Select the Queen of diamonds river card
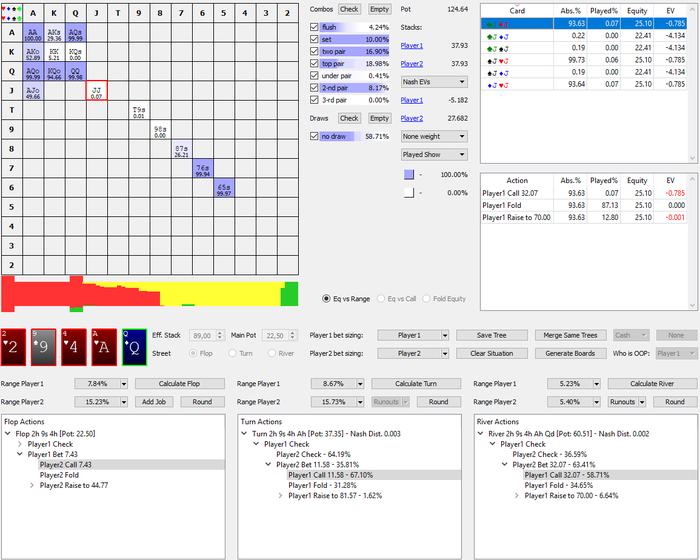 click(x=134, y=347)
